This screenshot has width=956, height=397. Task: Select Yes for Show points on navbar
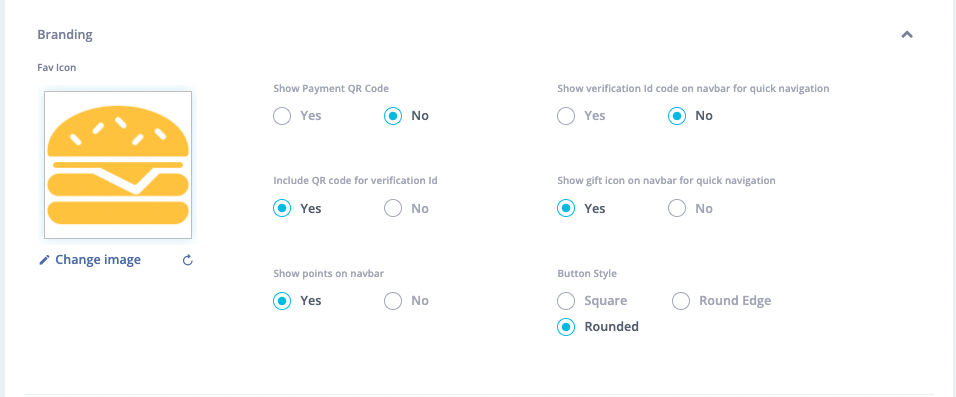[282, 301]
